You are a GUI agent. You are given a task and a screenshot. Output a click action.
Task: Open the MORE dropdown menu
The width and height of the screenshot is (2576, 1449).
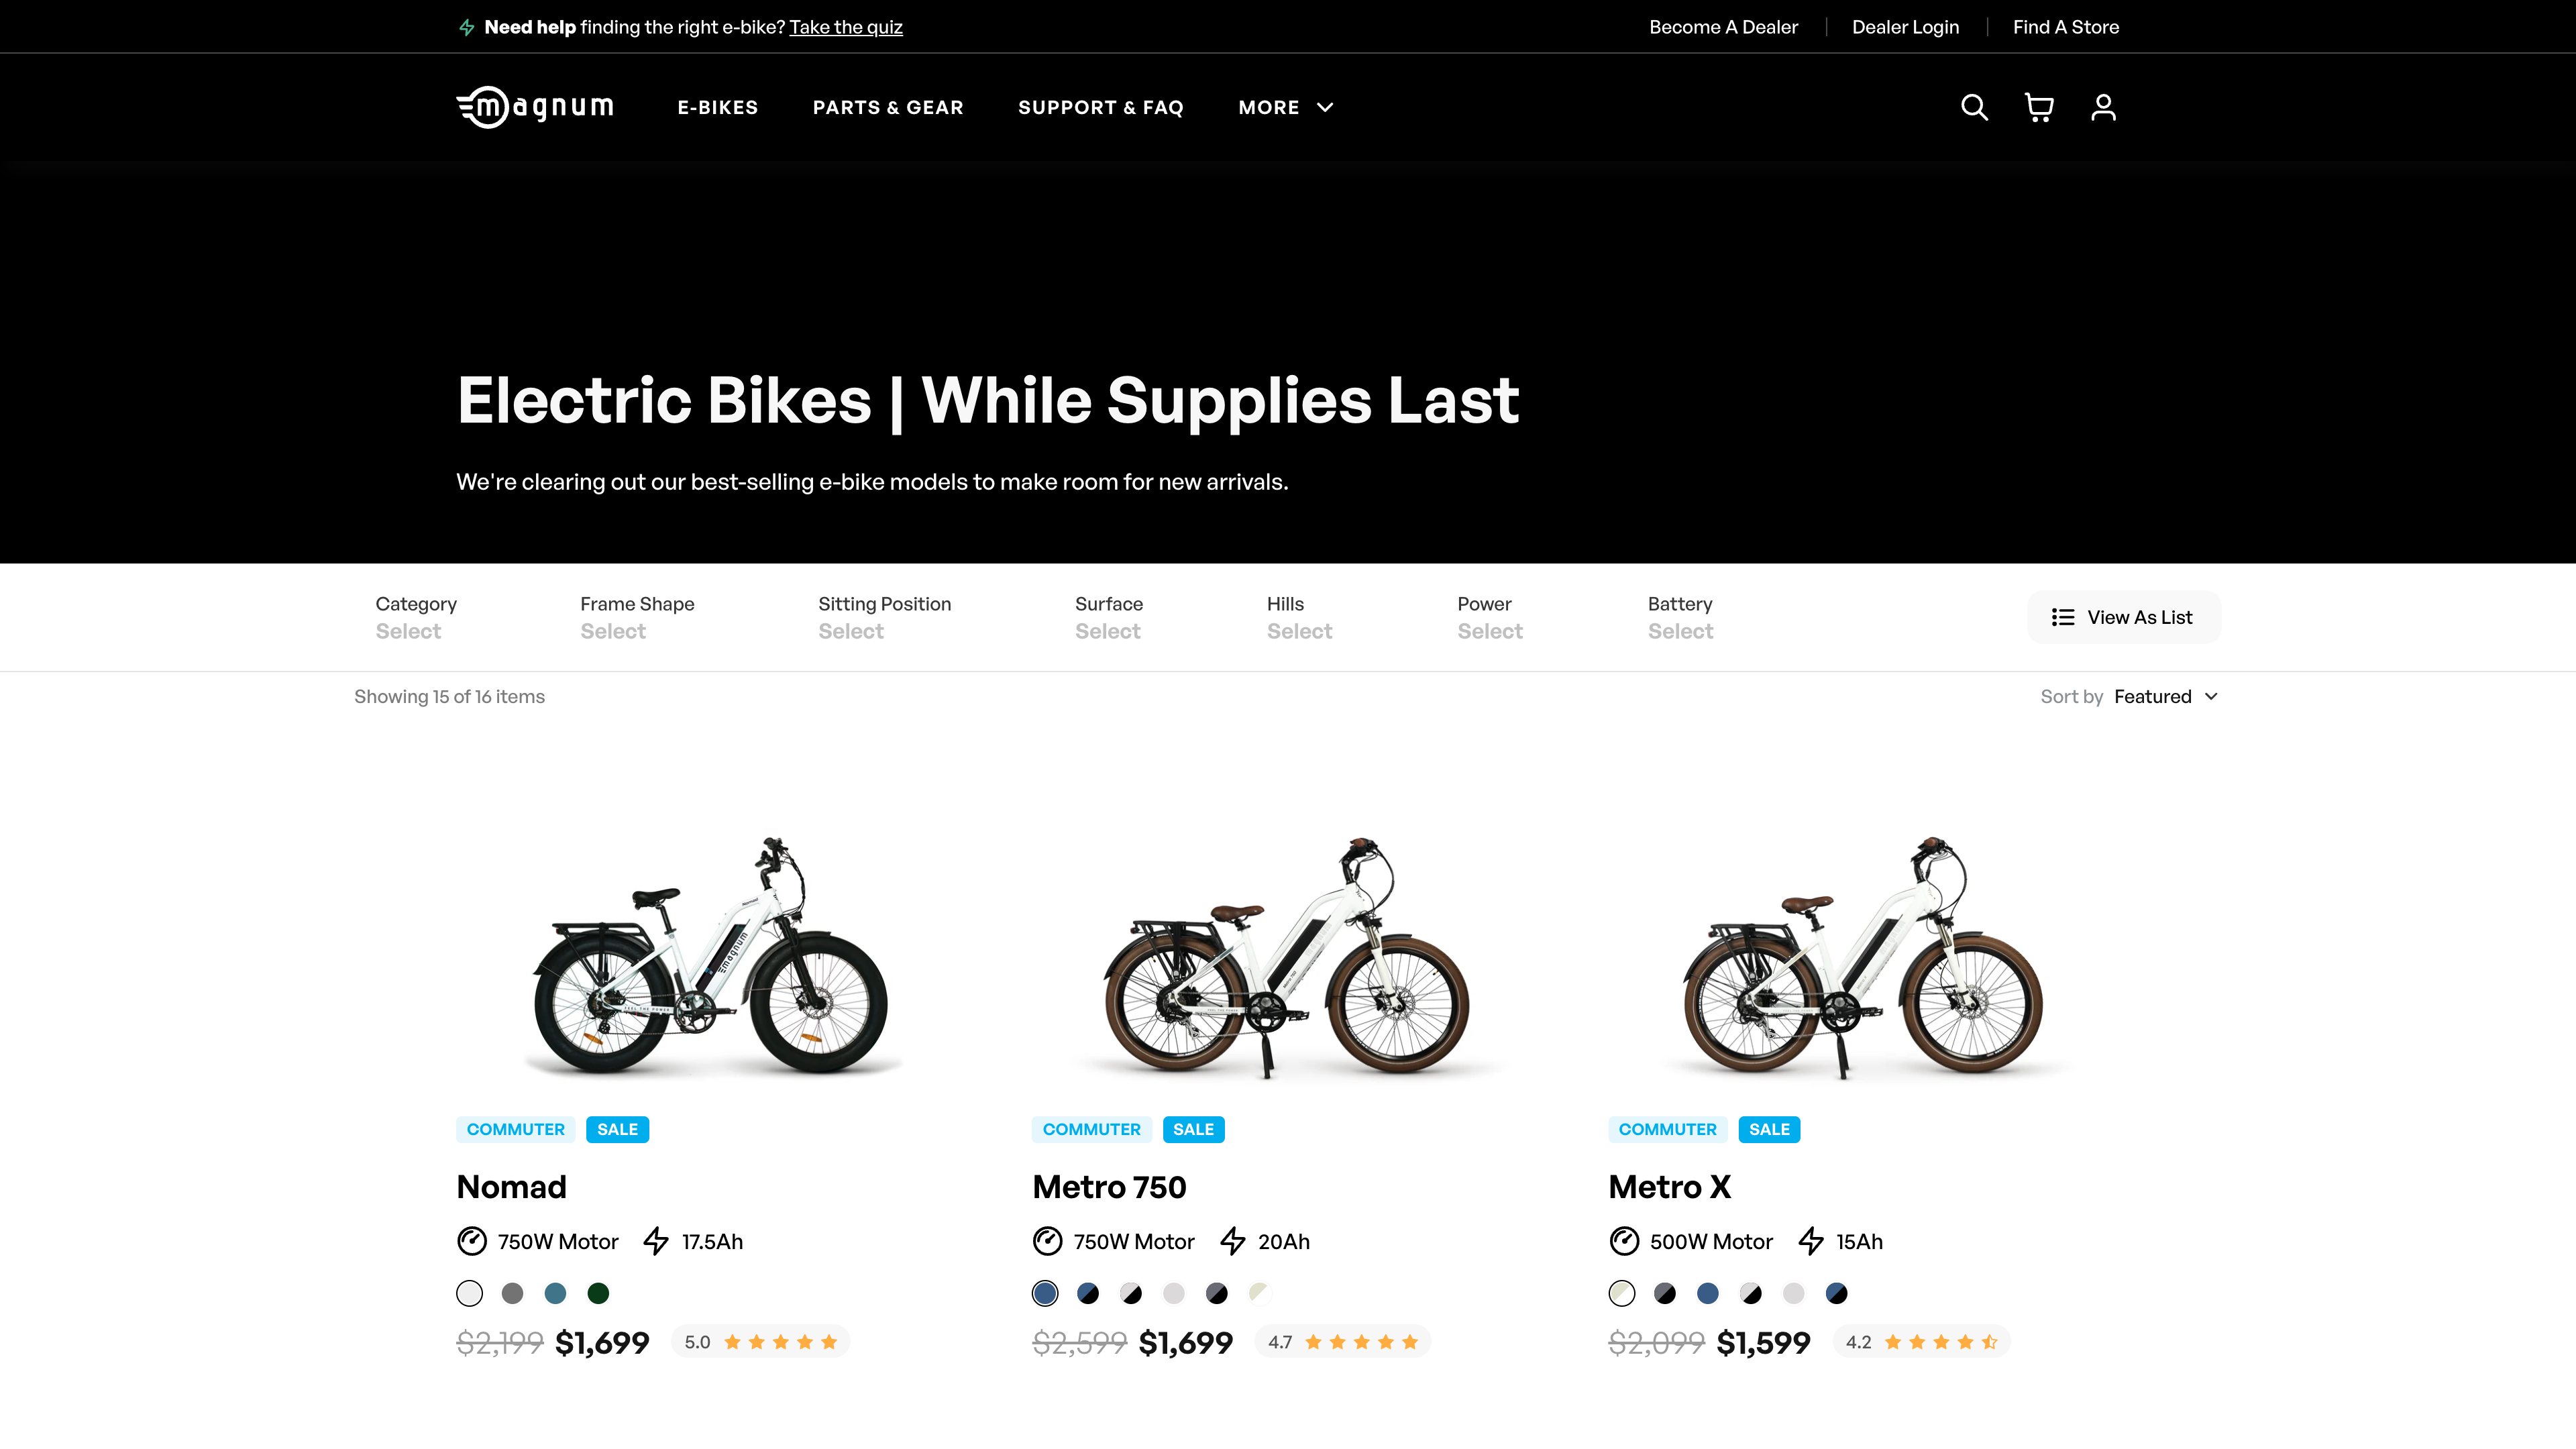(1286, 106)
